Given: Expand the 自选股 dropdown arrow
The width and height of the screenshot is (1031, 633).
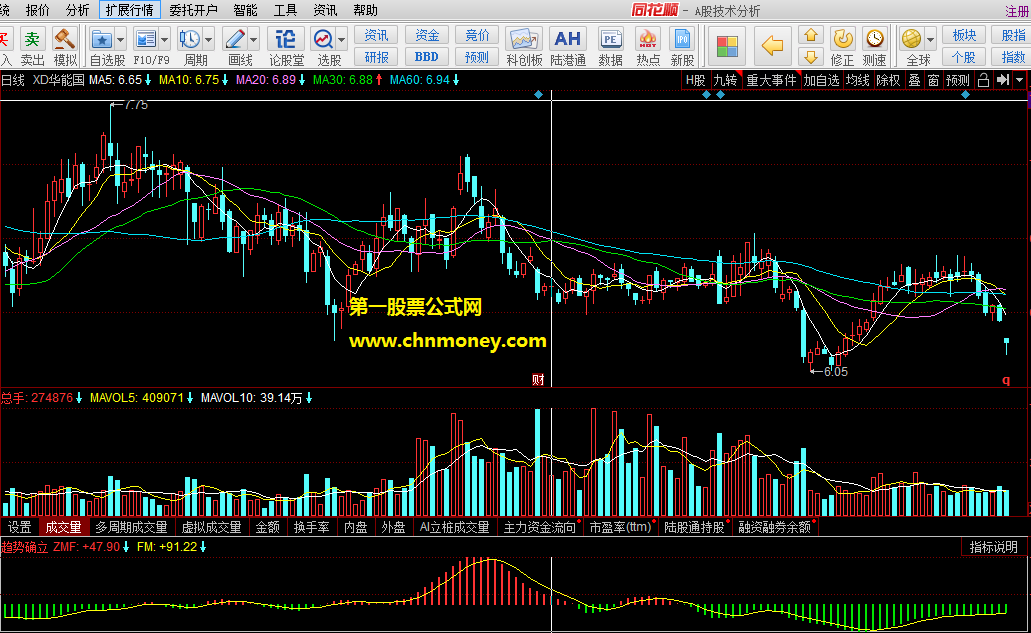Looking at the screenshot, I should (120, 40).
